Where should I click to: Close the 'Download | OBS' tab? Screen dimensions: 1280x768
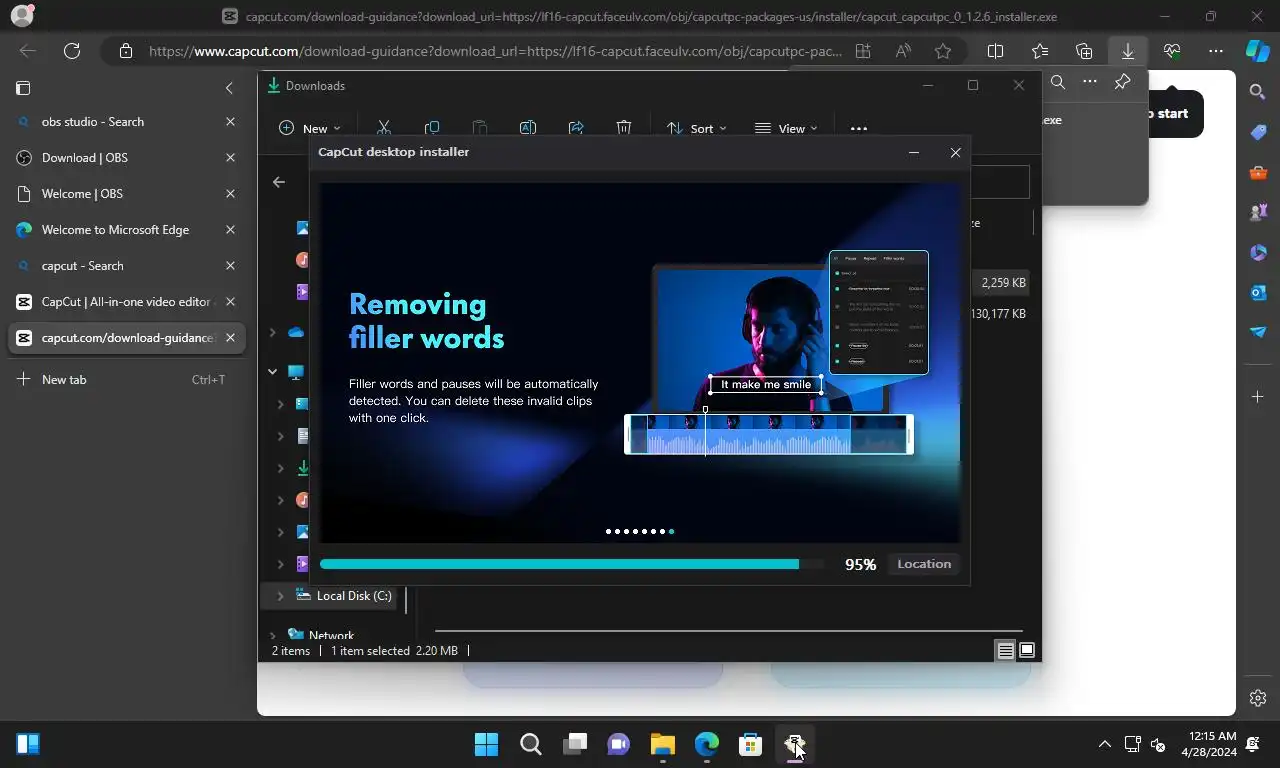coord(230,158)
